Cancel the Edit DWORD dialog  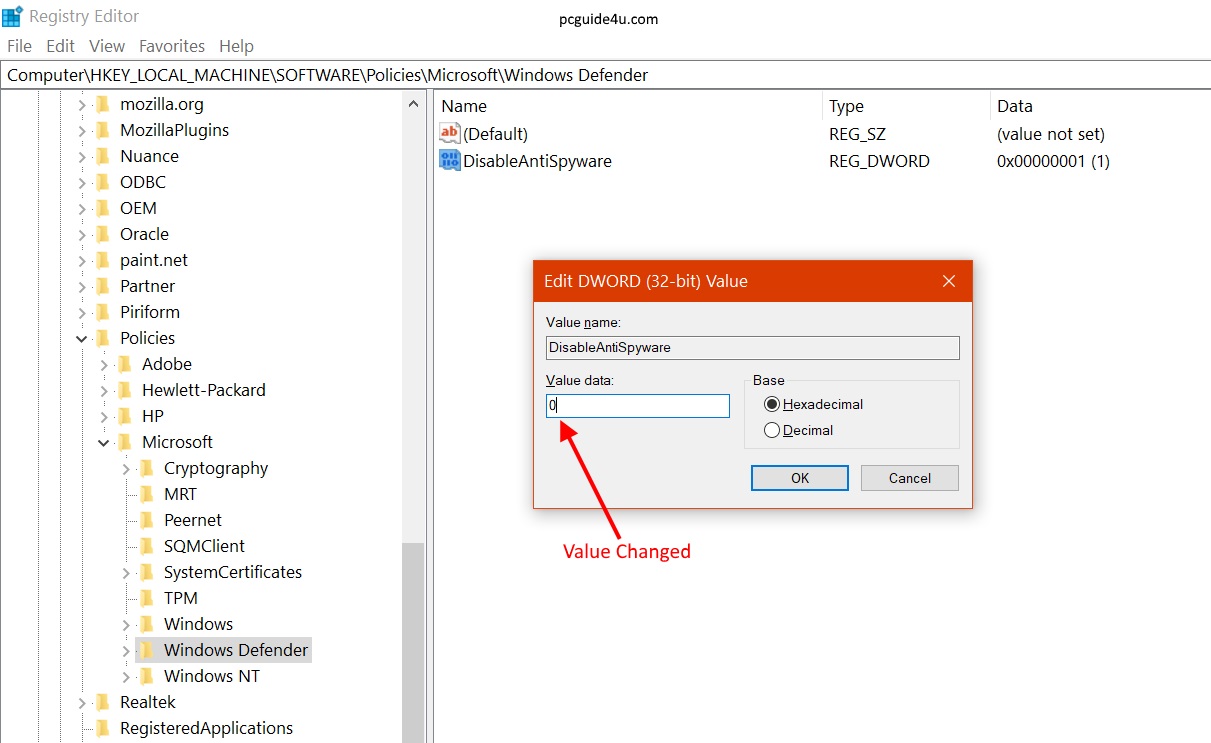(x=909, y=478)
